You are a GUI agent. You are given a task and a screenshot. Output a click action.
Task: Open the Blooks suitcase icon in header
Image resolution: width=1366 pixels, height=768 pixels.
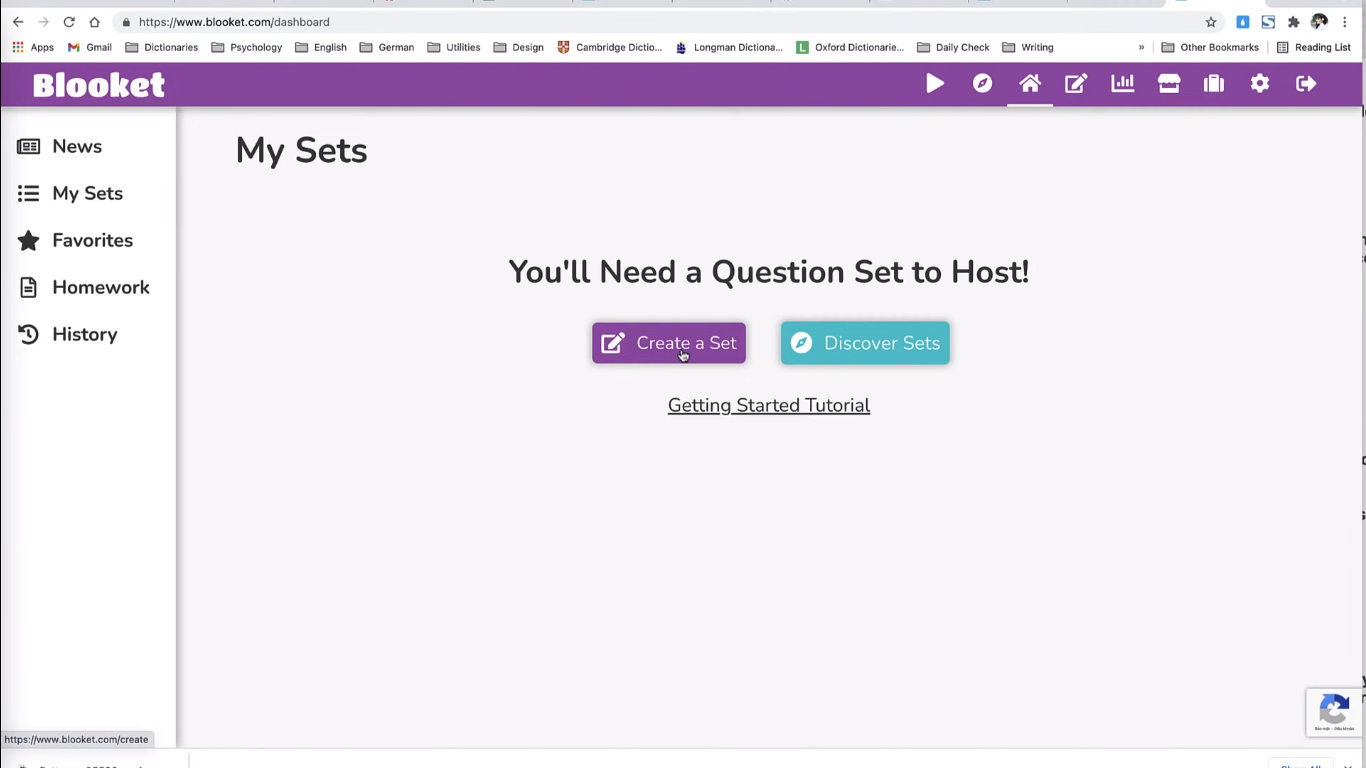click(1214, 84)
